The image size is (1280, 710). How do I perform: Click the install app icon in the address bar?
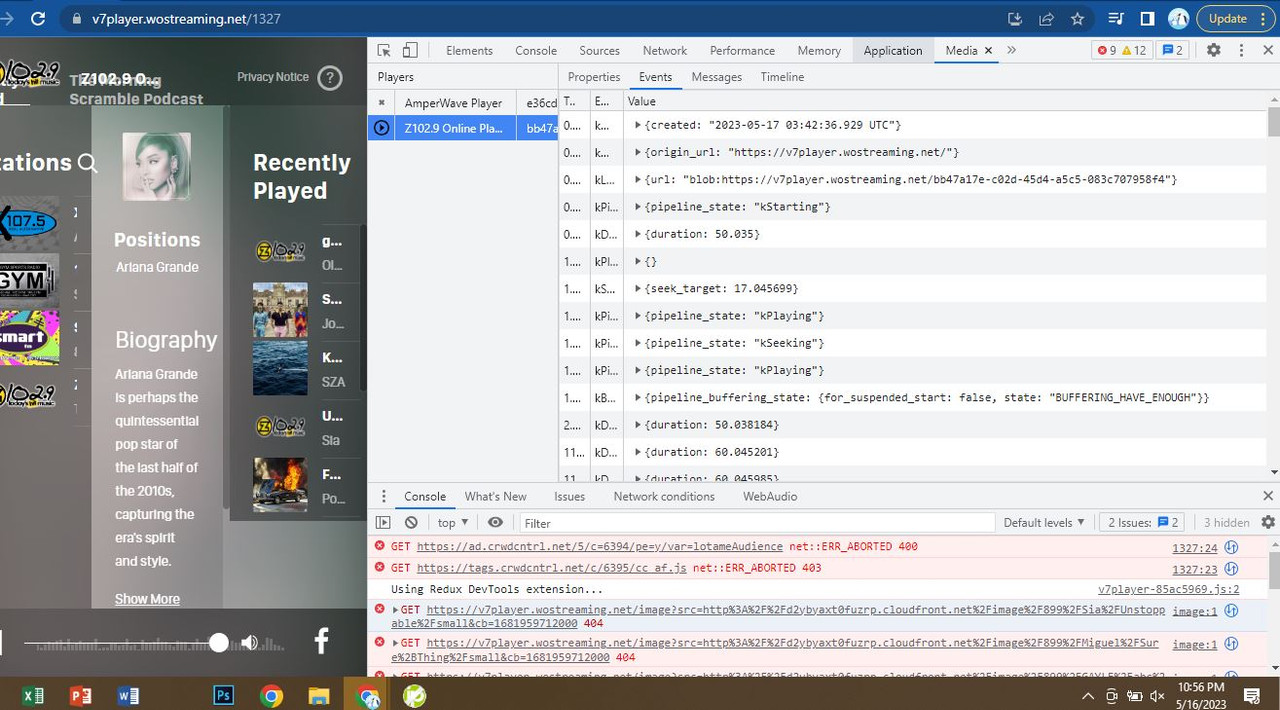click(1015, 18)
